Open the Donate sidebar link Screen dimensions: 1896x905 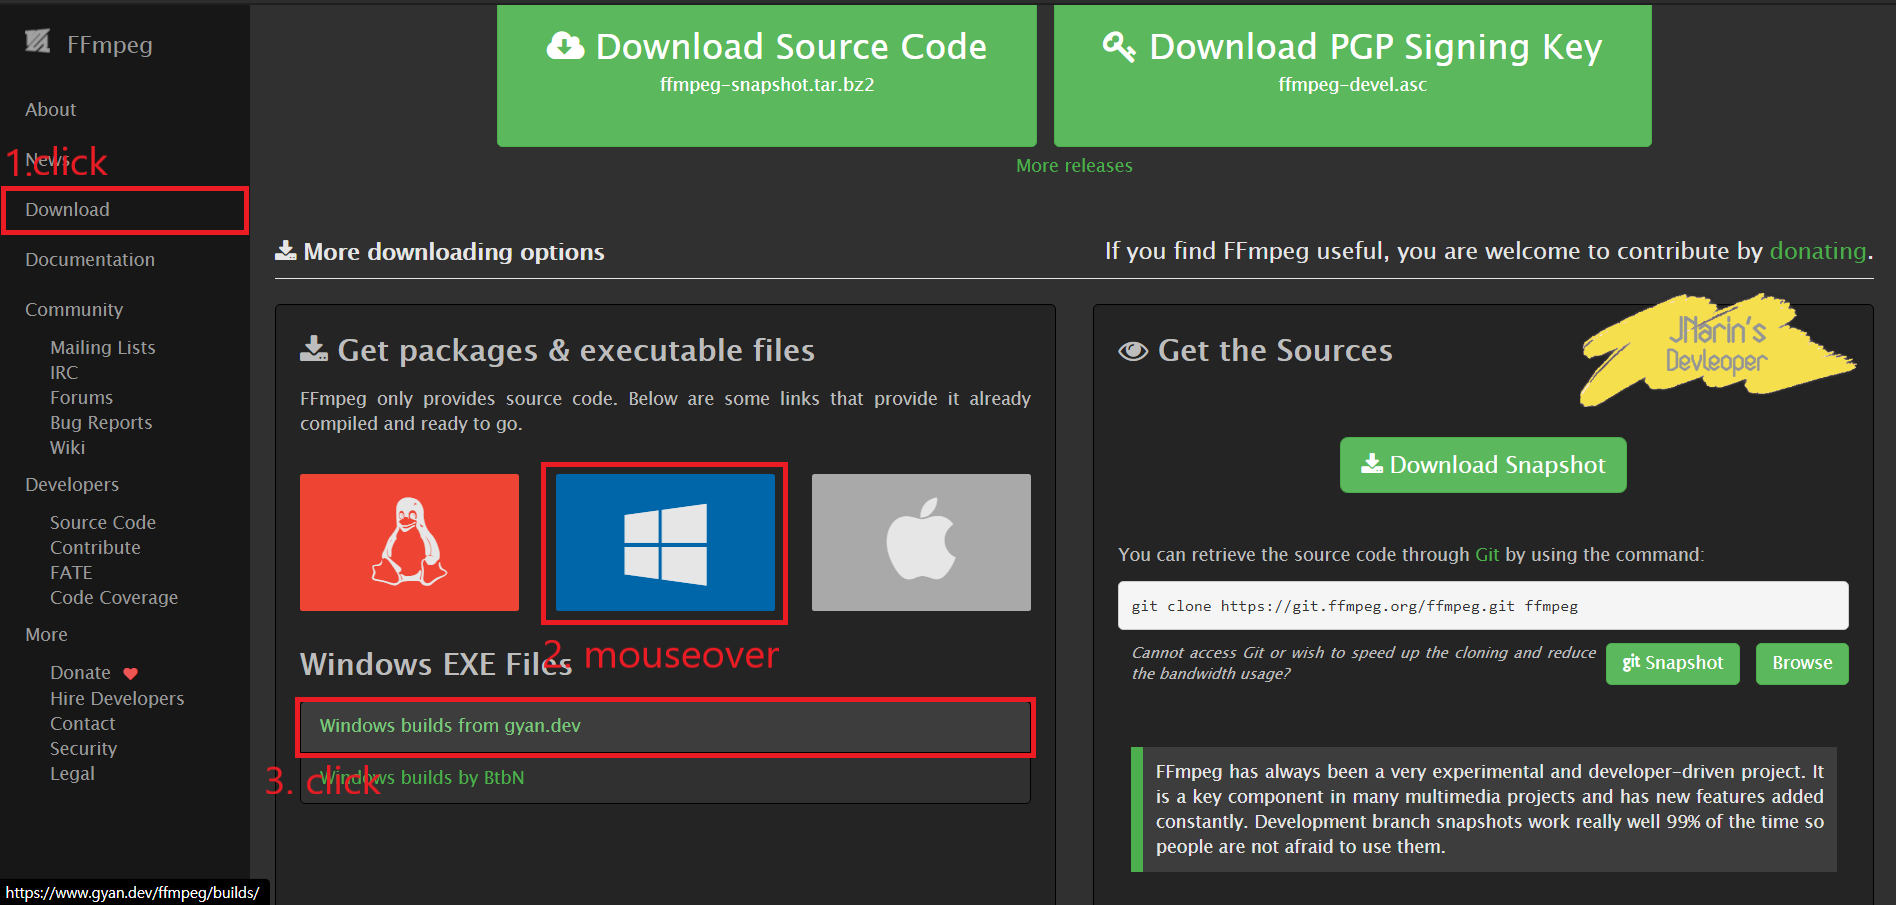(x=80, y=673)
